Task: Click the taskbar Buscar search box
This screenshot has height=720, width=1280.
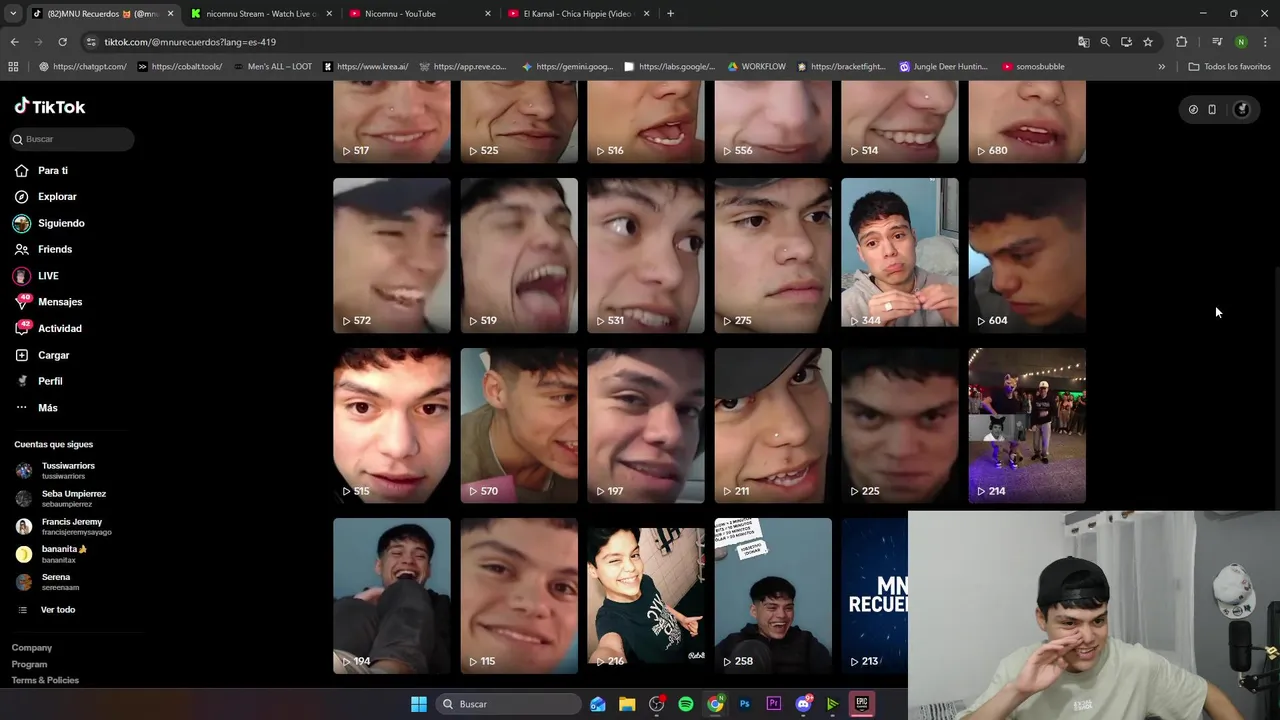Action: click(x=509, y=704)
